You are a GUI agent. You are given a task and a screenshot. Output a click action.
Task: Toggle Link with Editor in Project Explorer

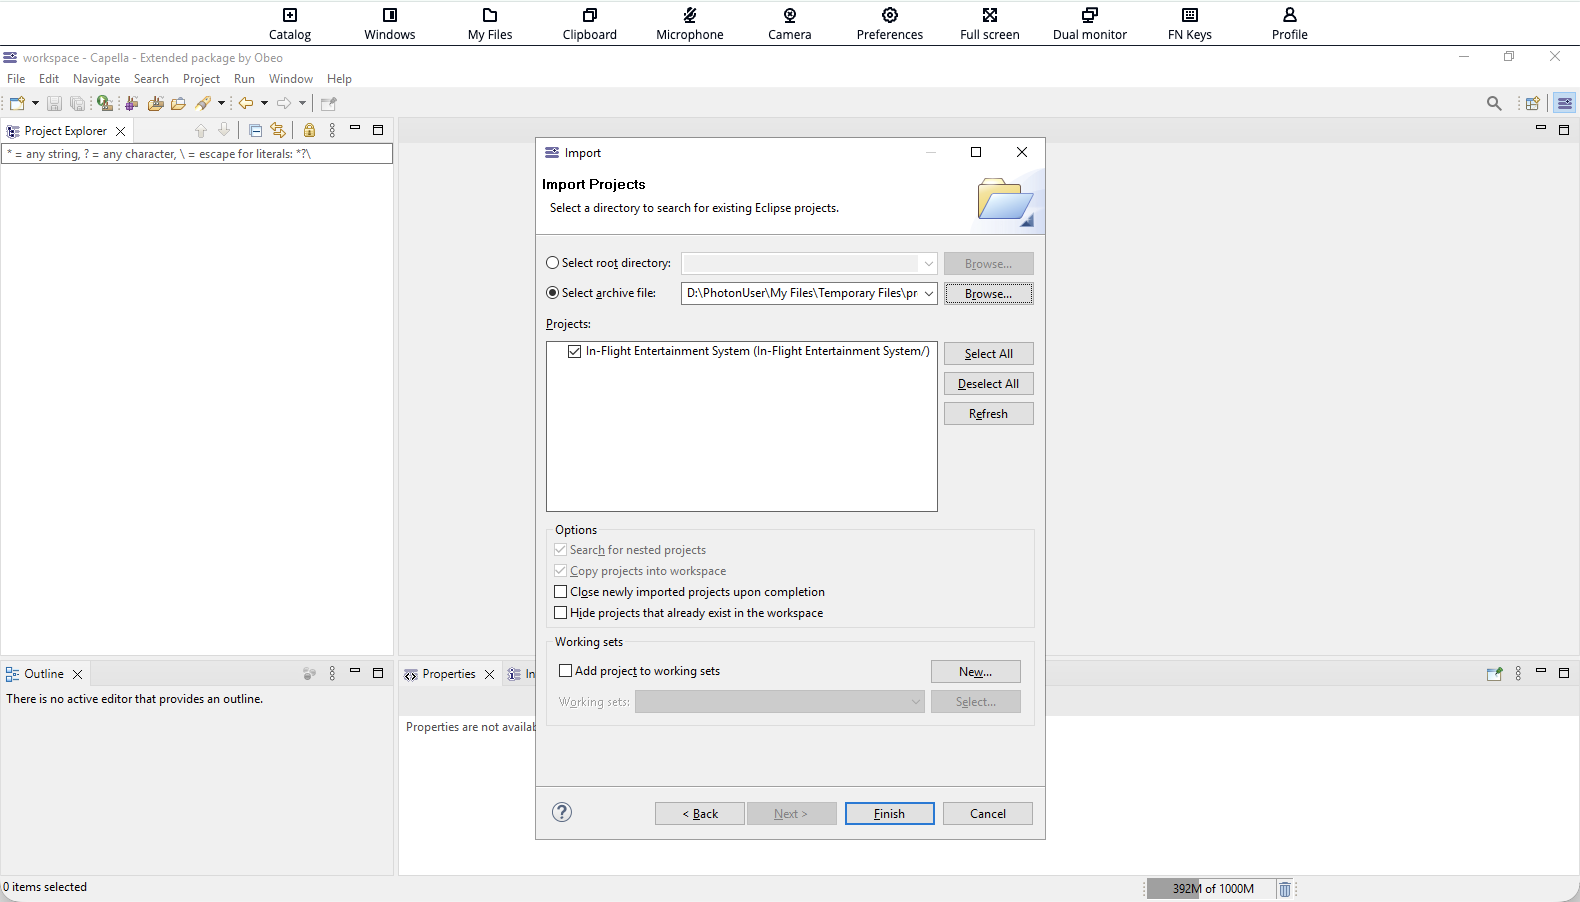pos(278,130)
